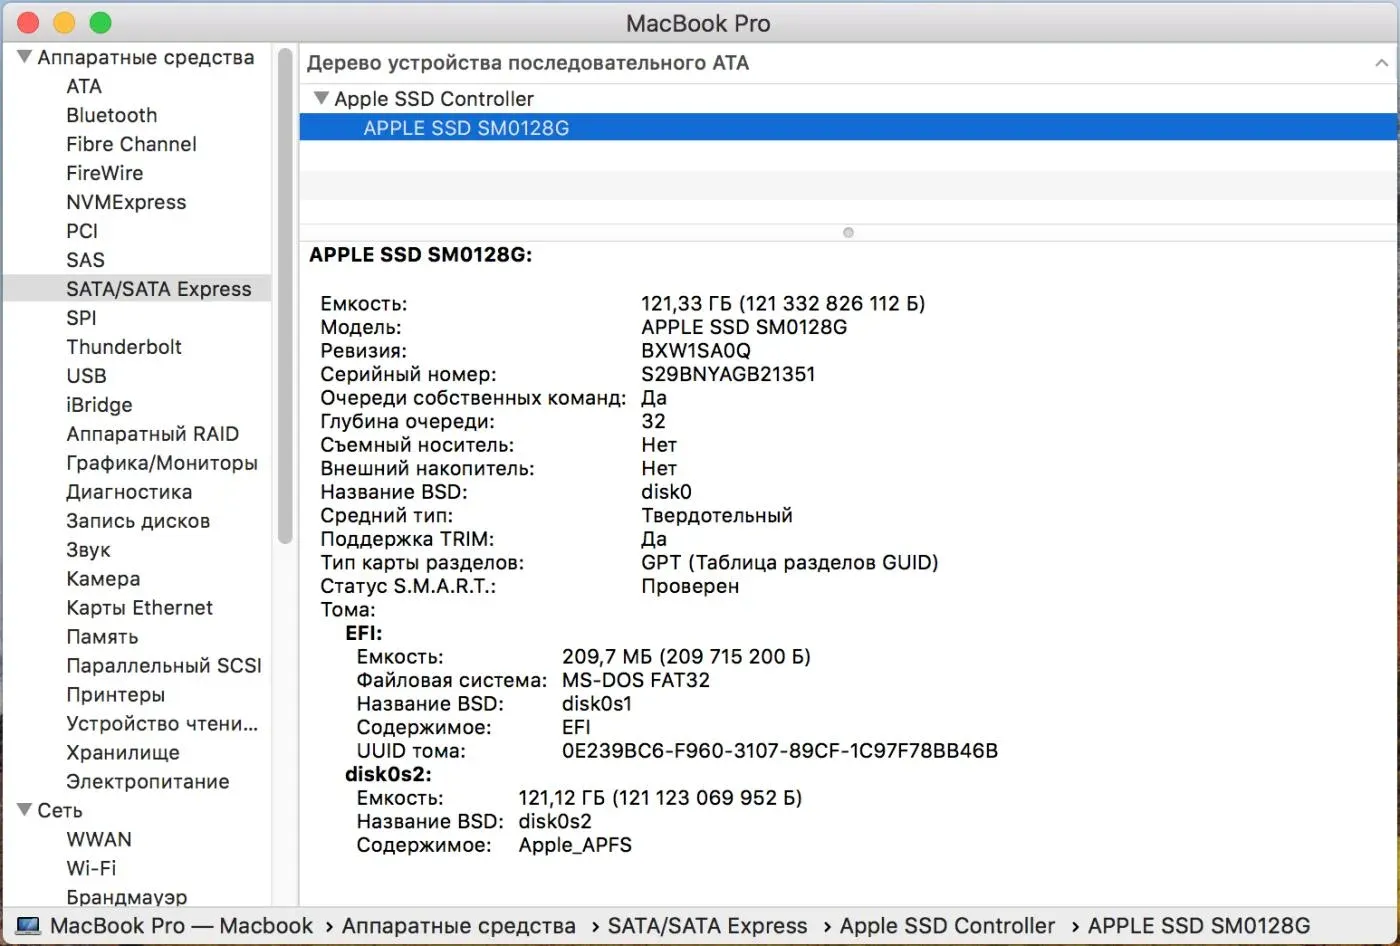Select the APPLE SSD SM0128G row
The image size is (1400, 946).
(466, 128)
